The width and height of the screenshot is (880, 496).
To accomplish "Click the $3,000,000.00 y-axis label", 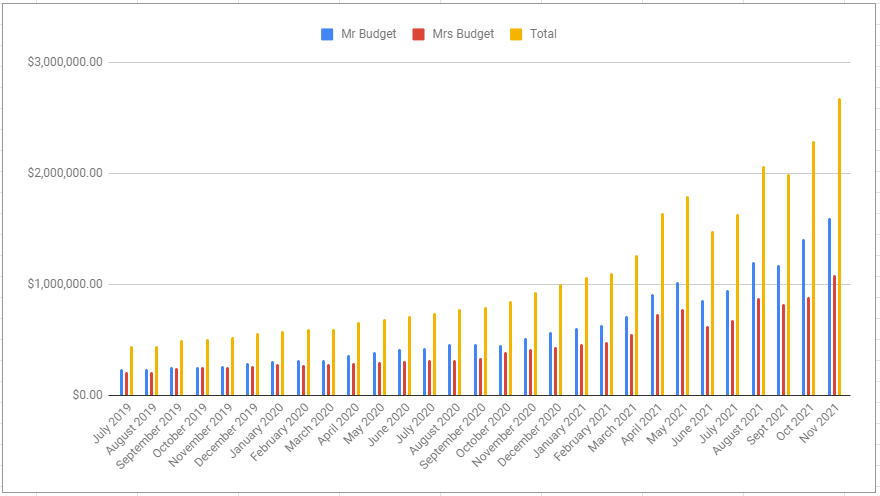I will [66, 62].
